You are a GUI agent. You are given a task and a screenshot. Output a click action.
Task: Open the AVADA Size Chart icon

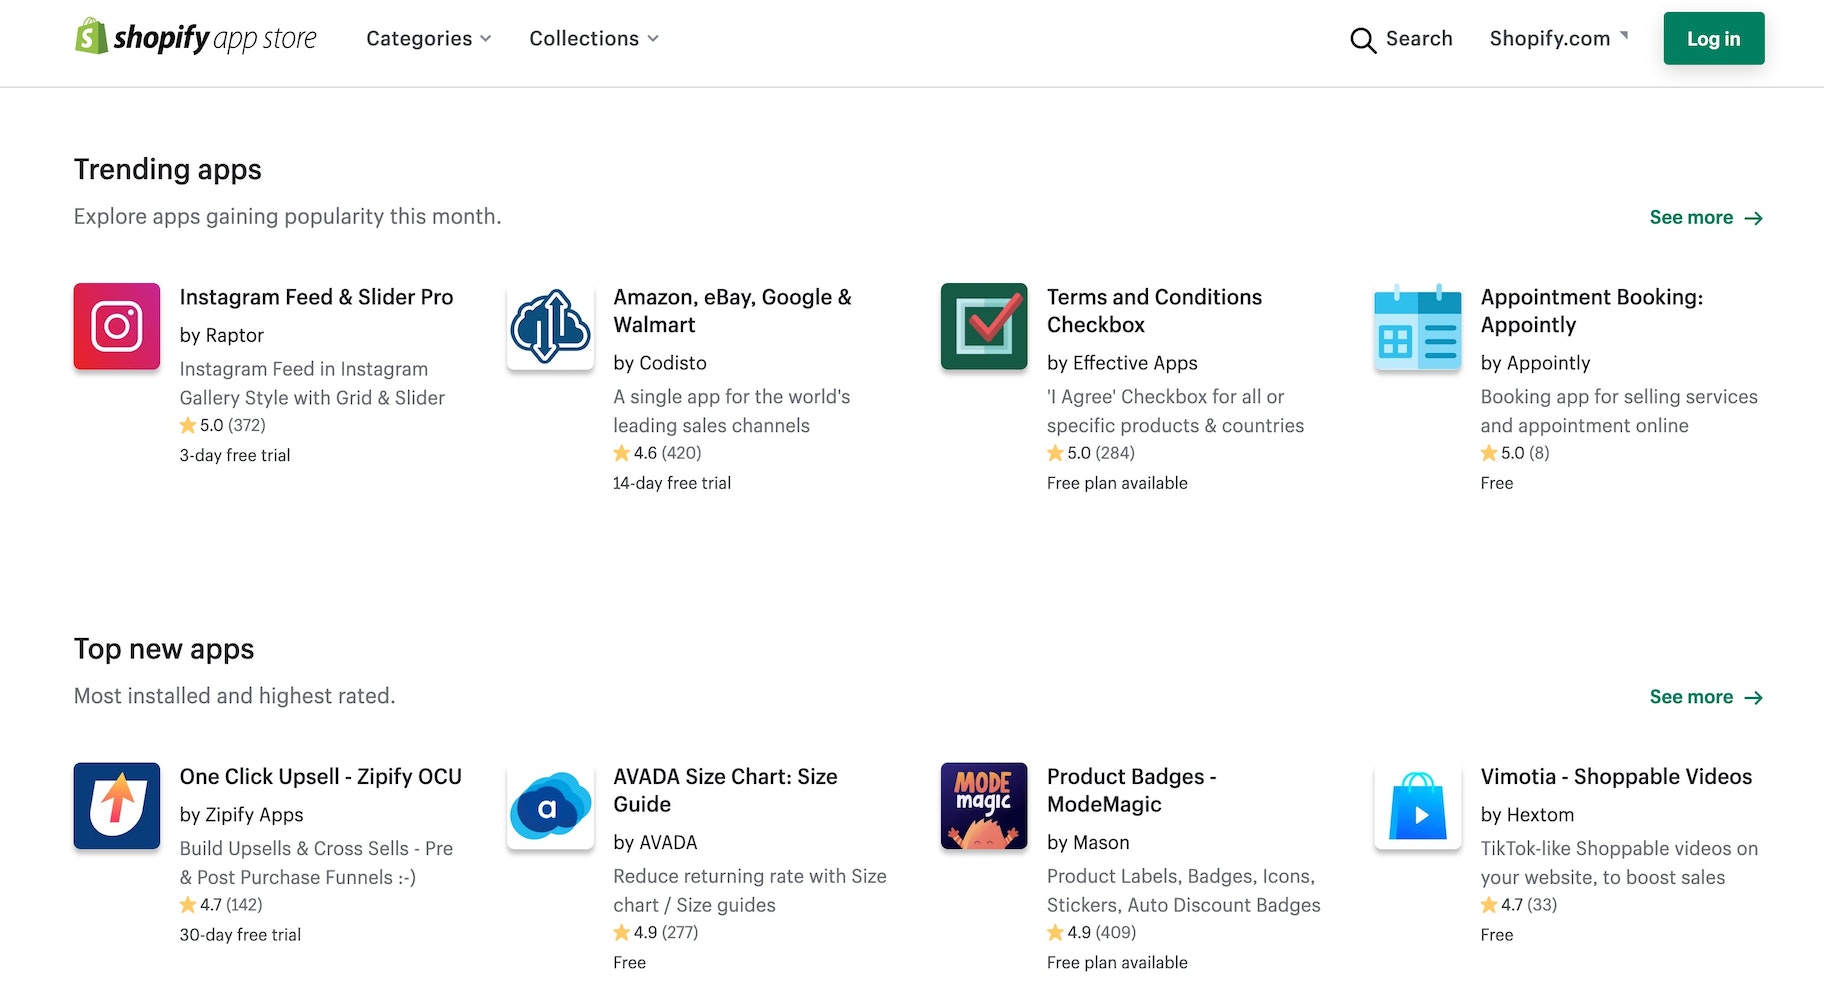click(550, 806)
